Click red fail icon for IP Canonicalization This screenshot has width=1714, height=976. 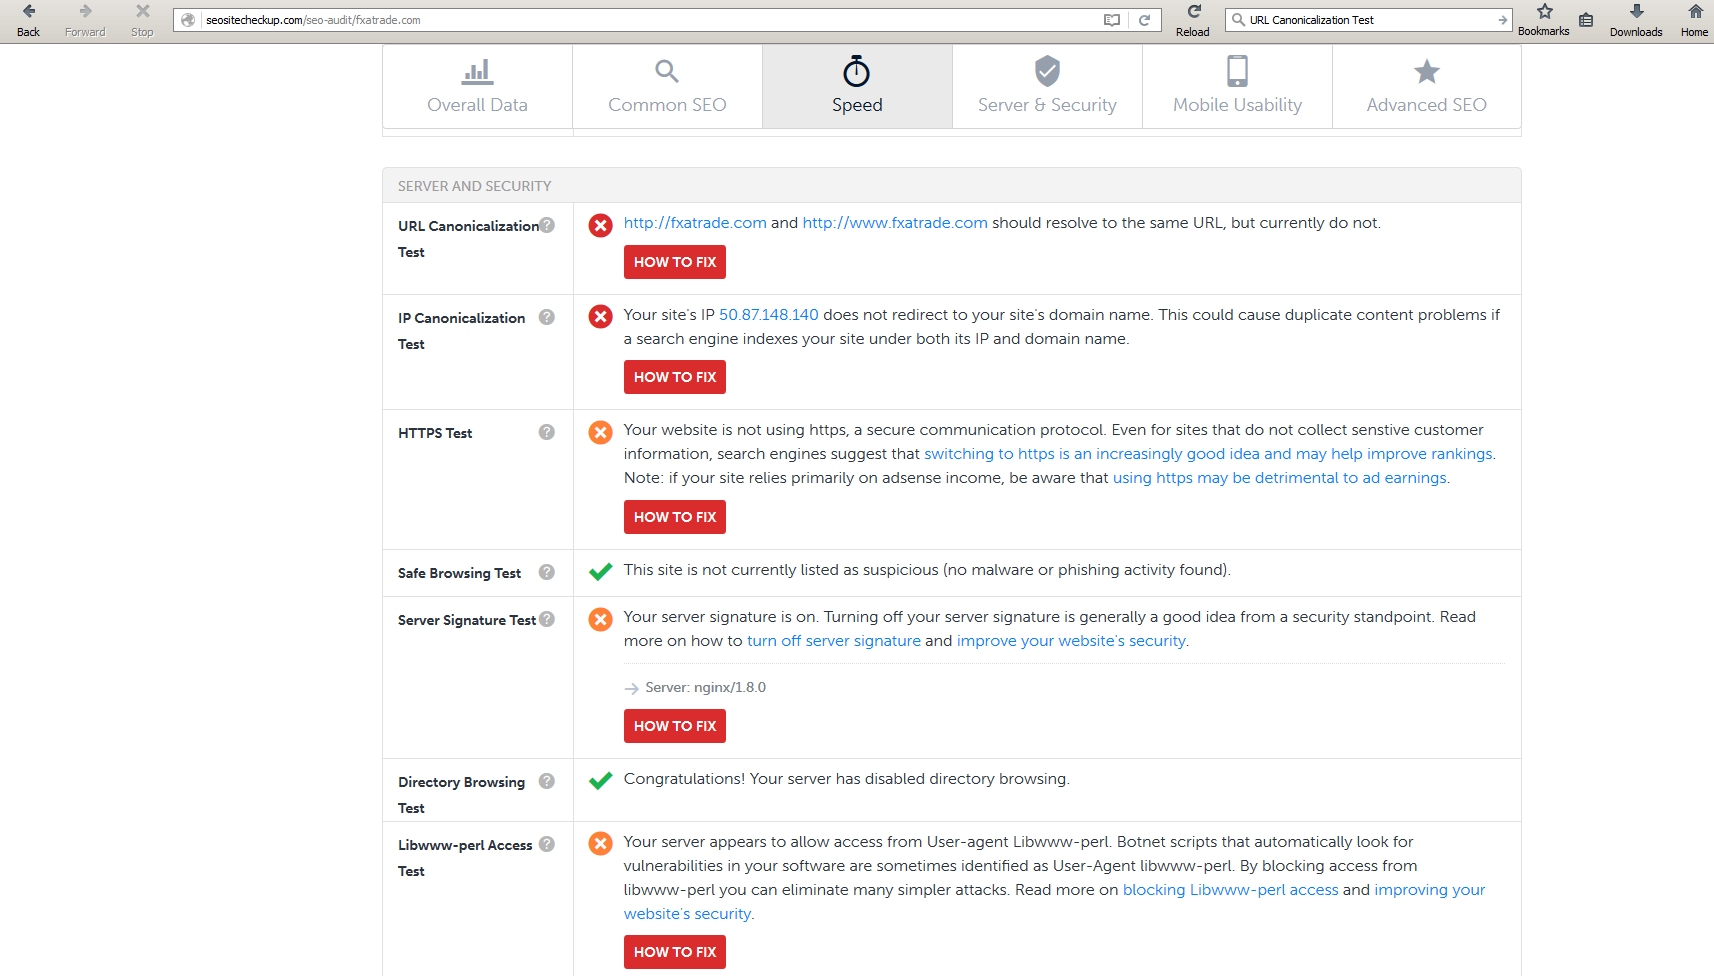[600, 317]
